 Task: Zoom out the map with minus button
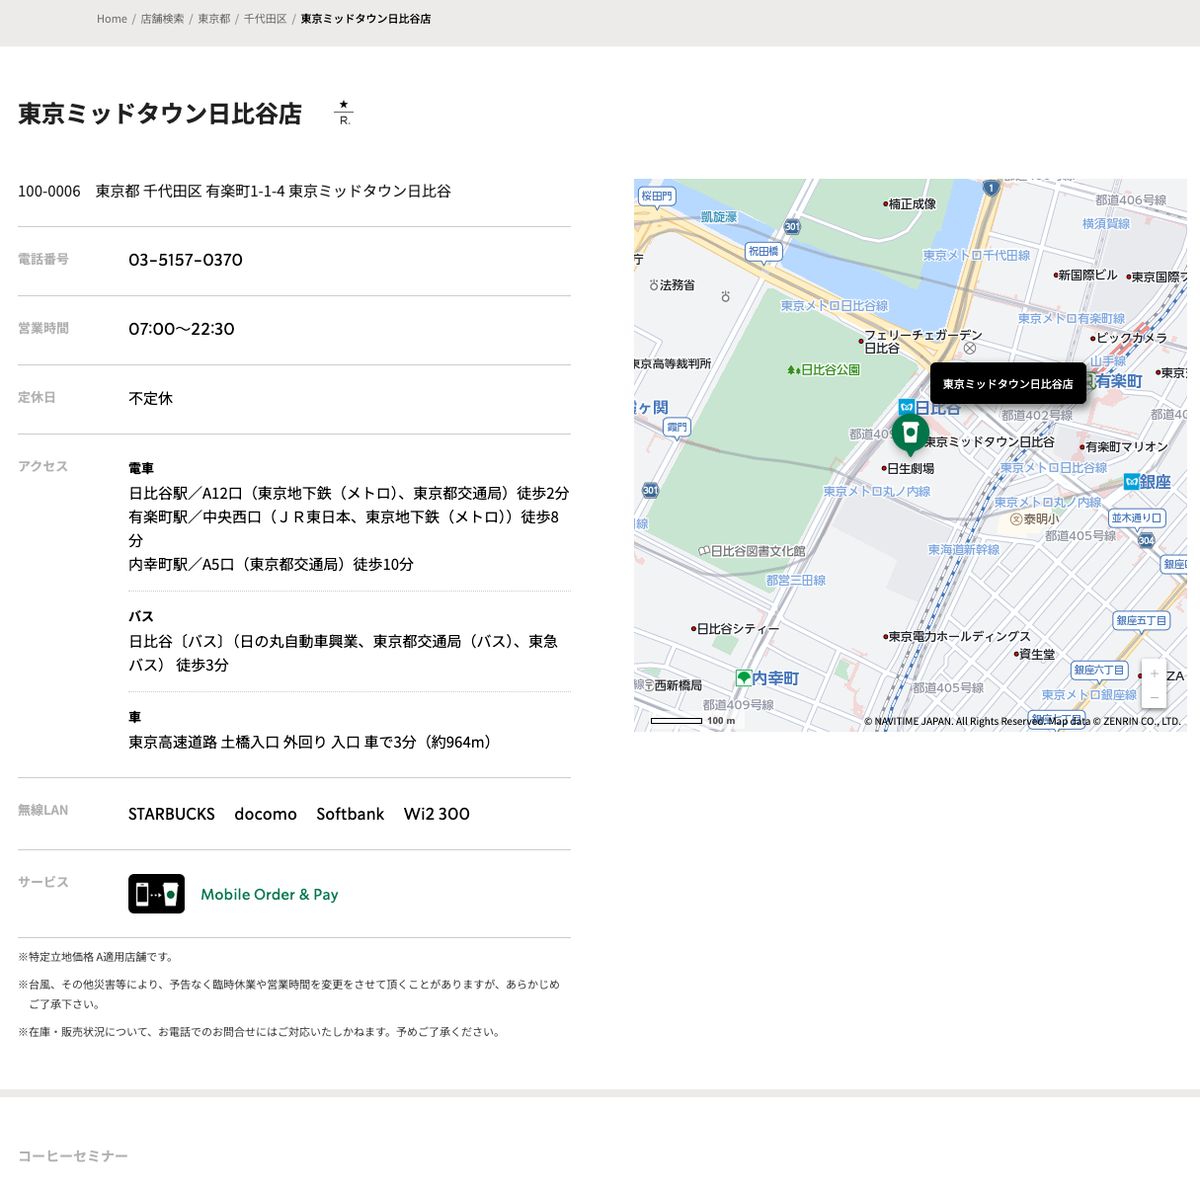pos(1154,697)
